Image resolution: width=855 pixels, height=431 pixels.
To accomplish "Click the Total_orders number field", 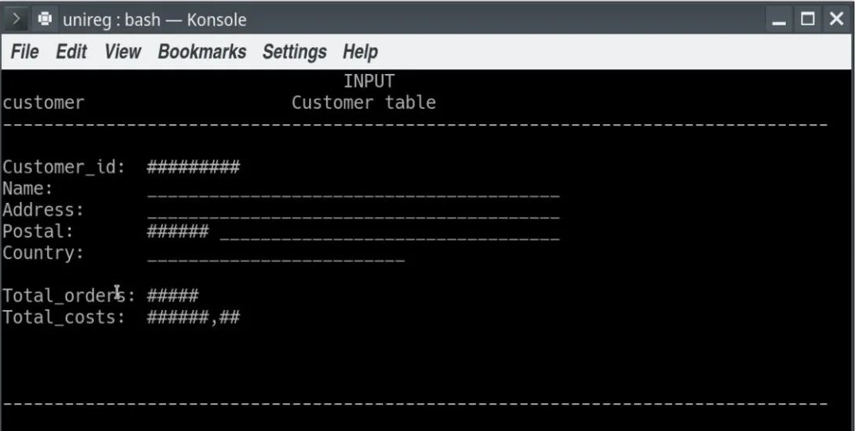I will [x=172, y=296].
